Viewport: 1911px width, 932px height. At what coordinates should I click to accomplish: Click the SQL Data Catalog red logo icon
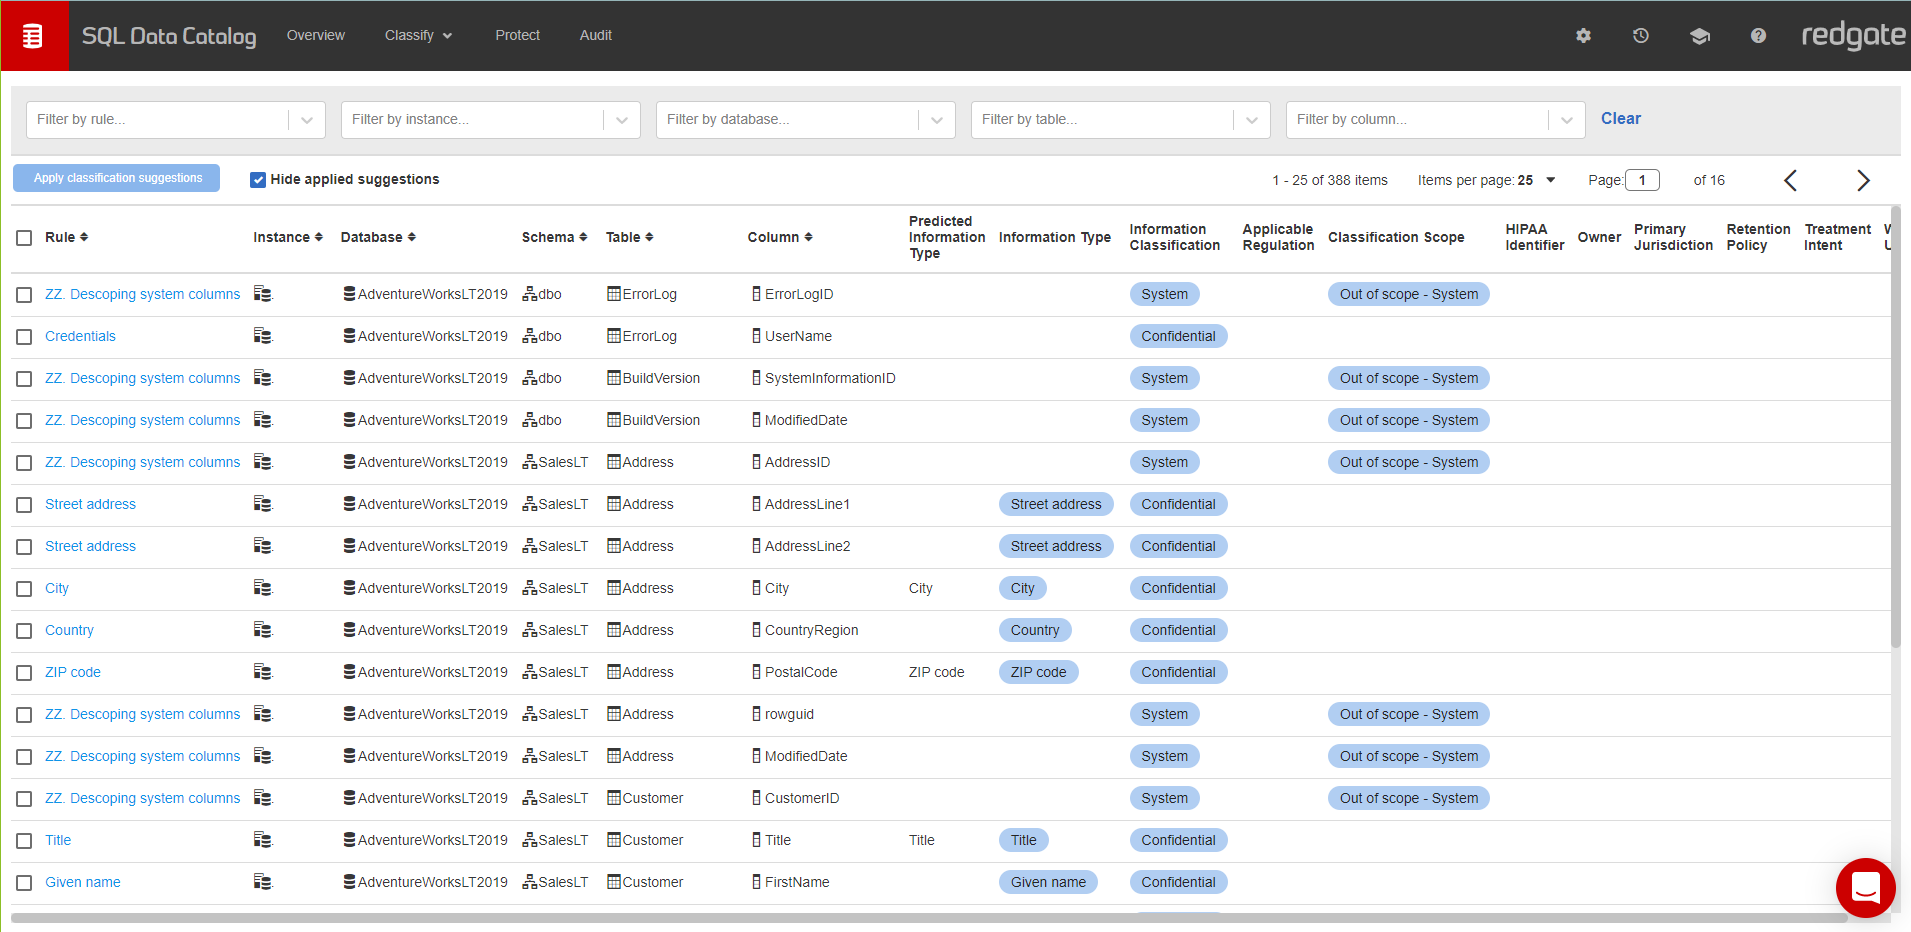[x=33, y=36]
